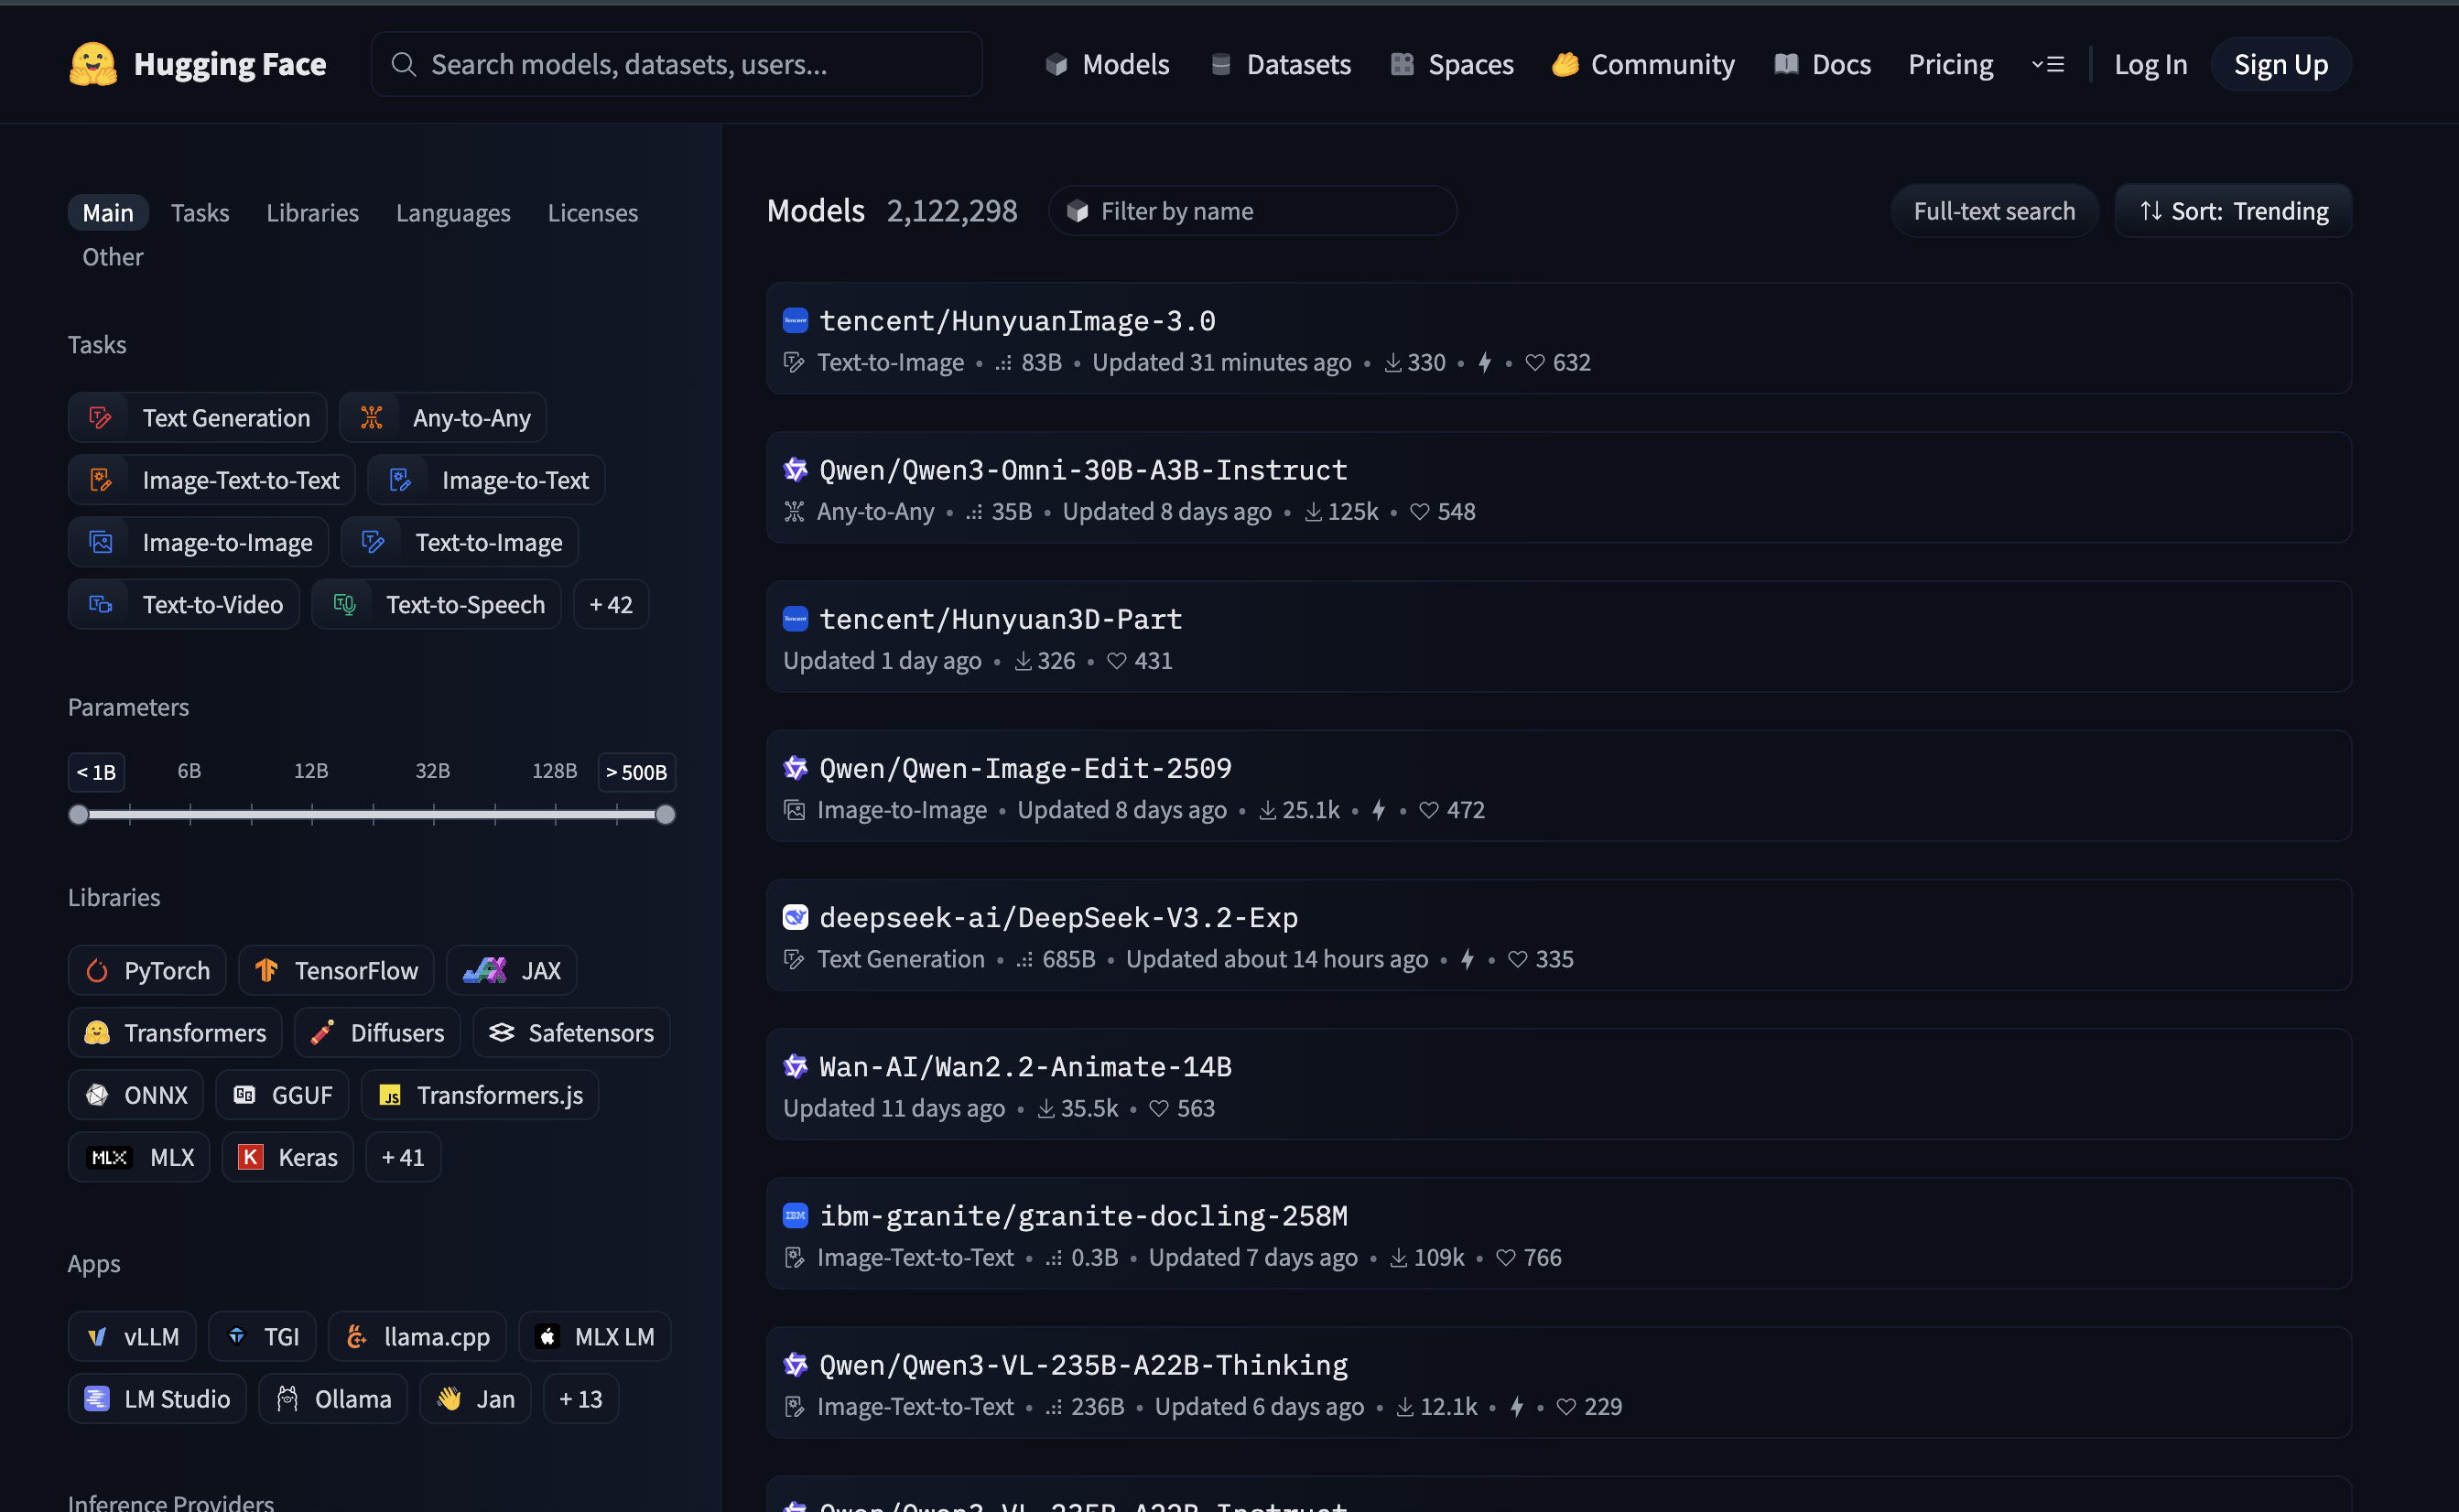Image resolution: width=2459 pixels, height=1512 pixels.
Task: Click the right handle of Parameters slider
Action: [x=665, y=814]
